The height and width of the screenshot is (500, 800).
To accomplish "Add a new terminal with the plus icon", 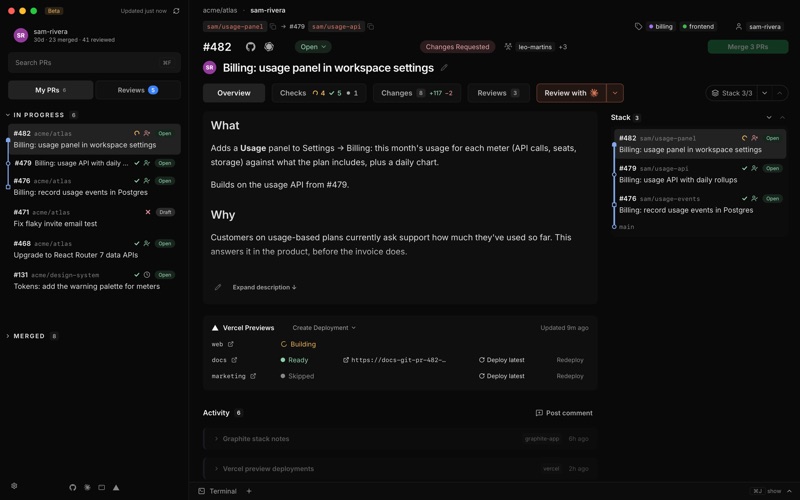I will (x=249, y=491).
